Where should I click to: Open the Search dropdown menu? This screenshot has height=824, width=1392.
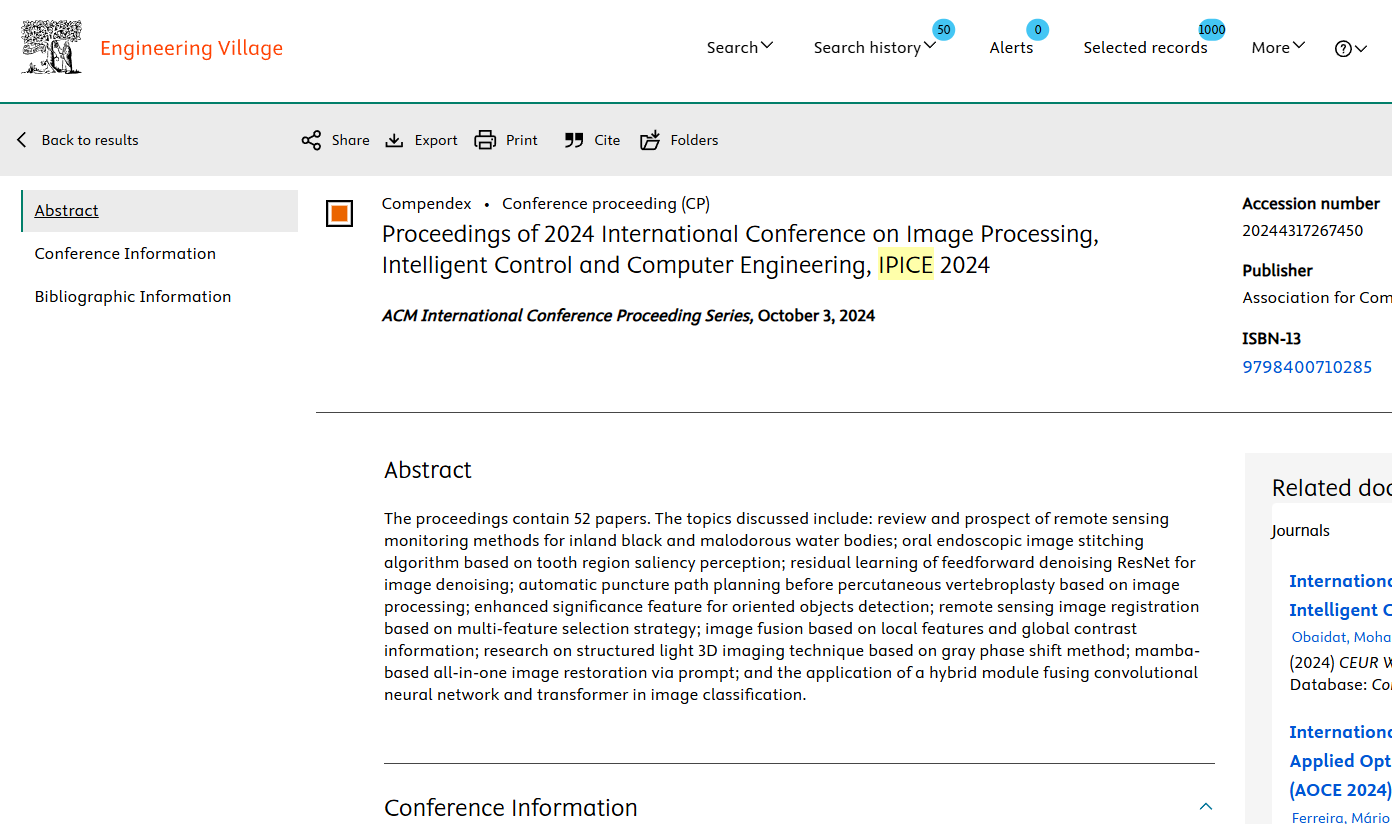pos(740,47)
